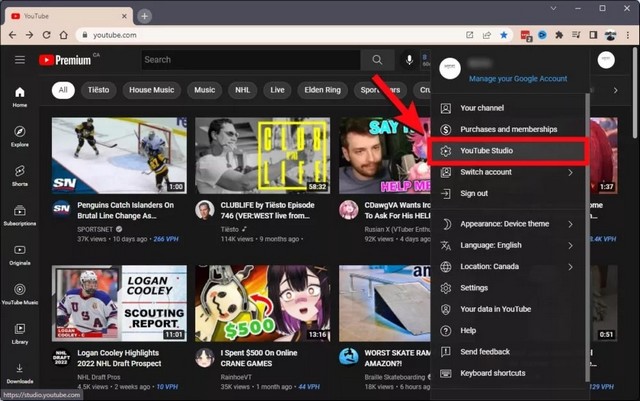Open YouTube Studio from menu
The height and width of the screenshot is (401, 640).
[x=508, y=151]
